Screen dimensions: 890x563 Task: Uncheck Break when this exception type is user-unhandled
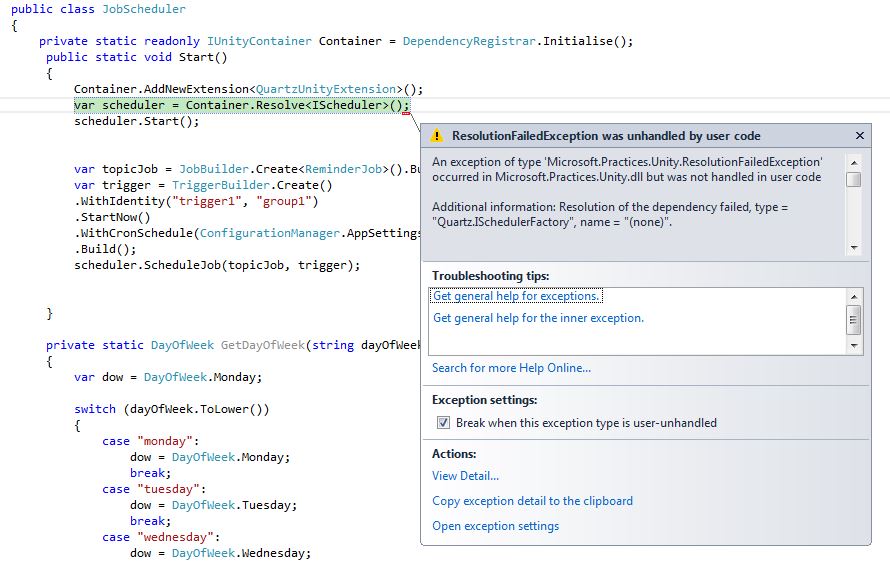tap(443, 423)
